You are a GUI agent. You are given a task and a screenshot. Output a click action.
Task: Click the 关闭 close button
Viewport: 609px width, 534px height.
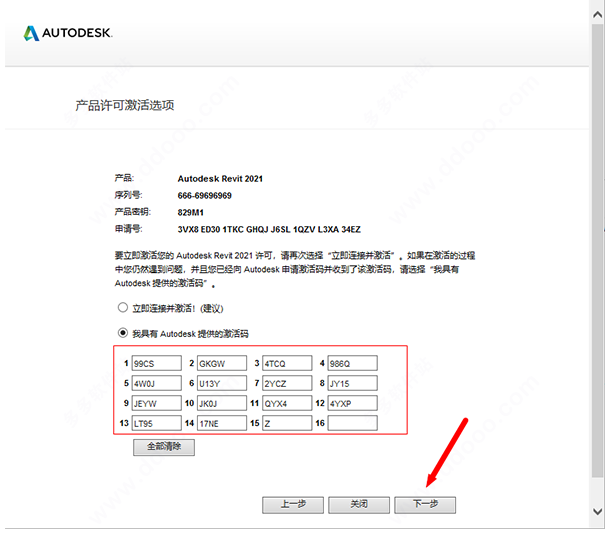pos(359,504)
